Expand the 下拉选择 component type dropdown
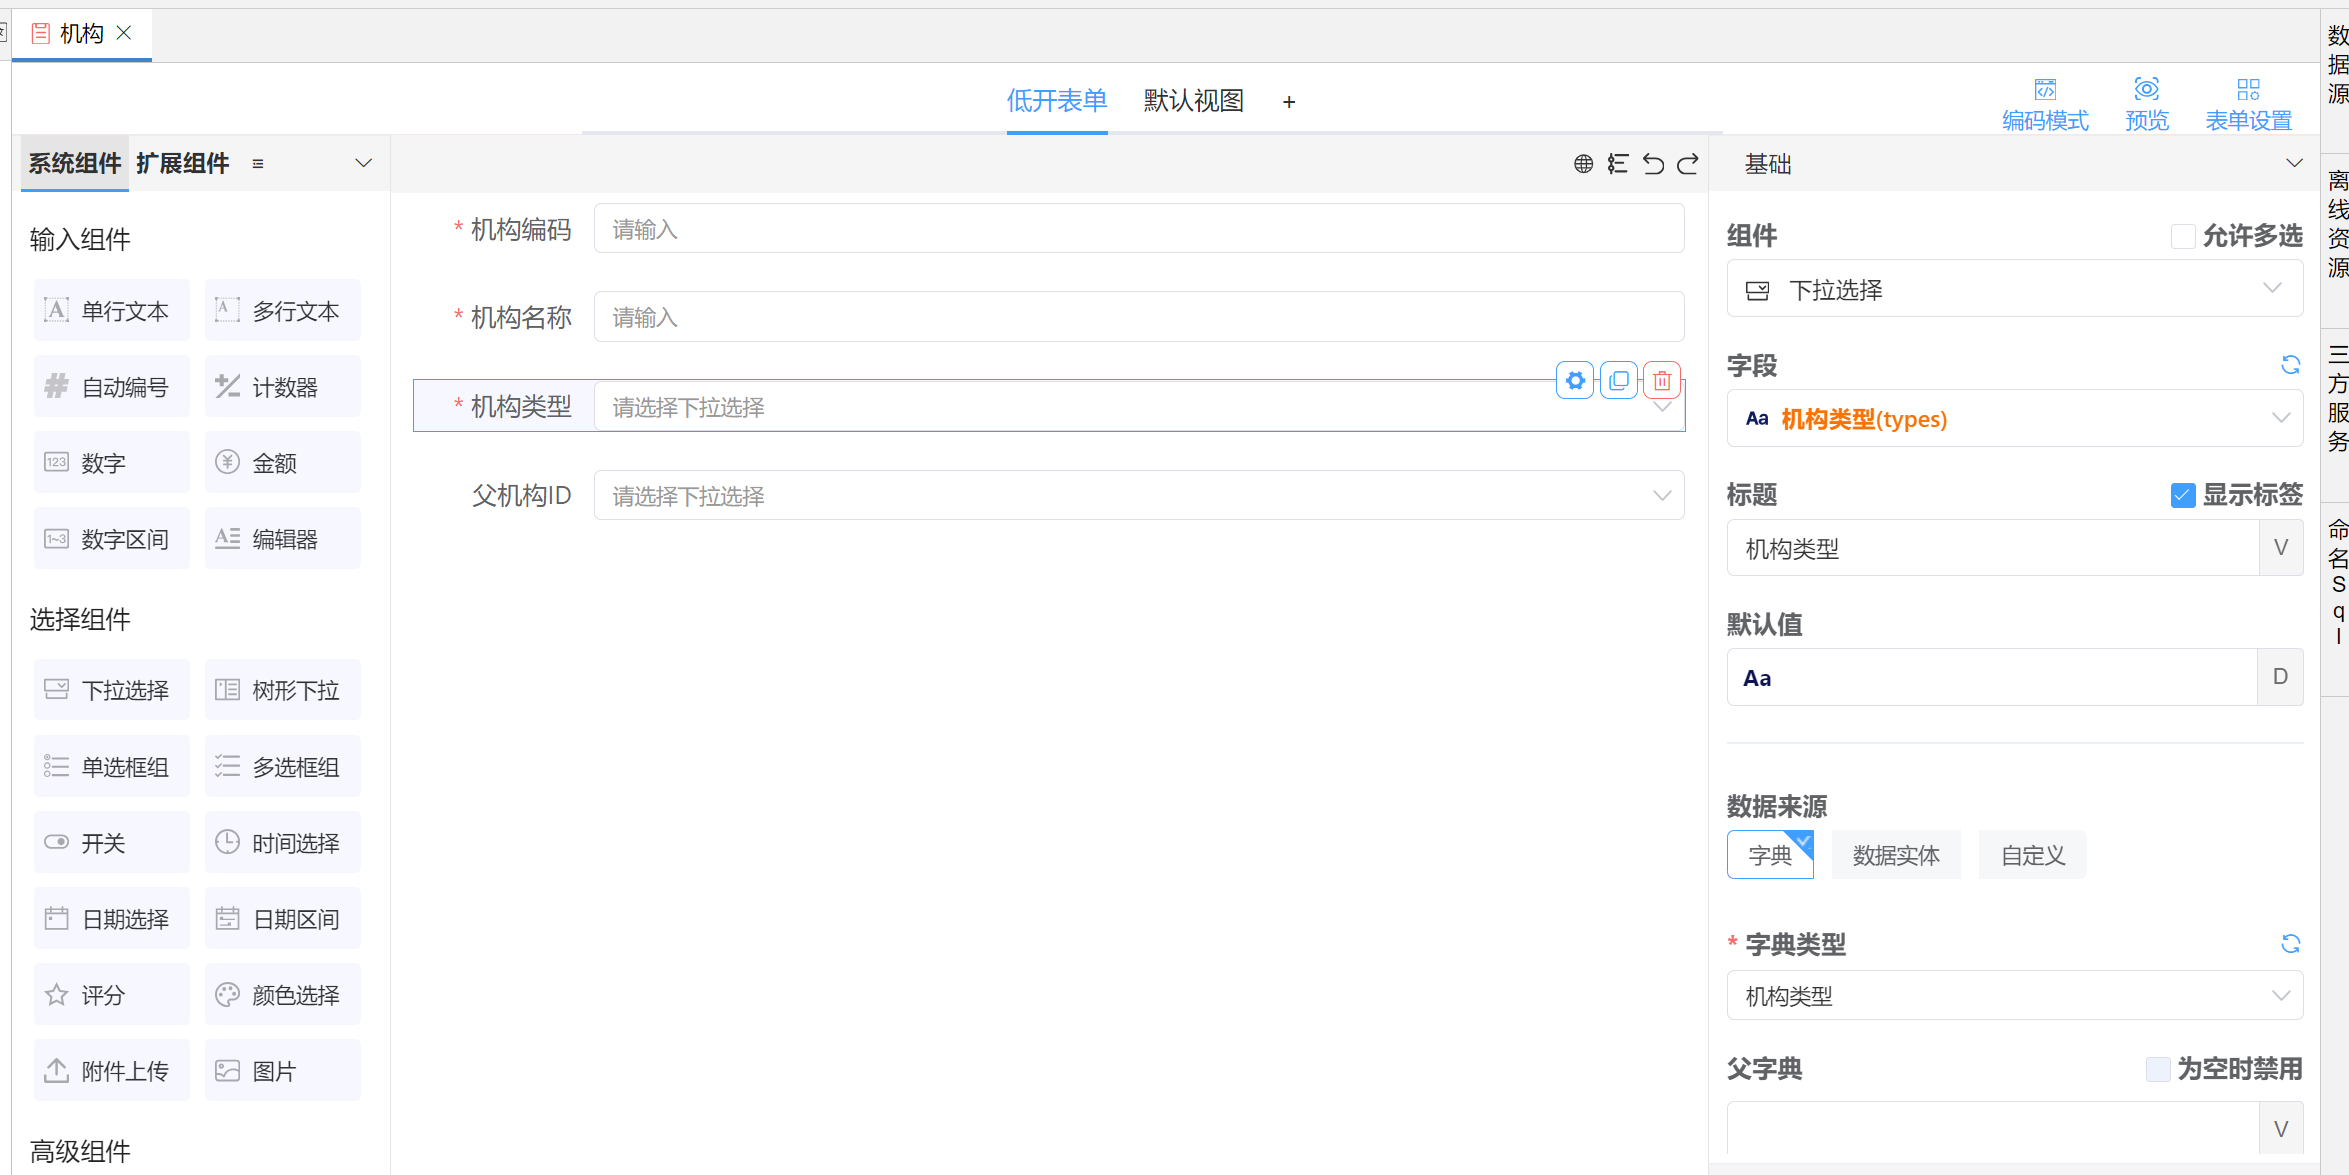The width and height of the screenshot is (2349, 1175). (x=2014, y=290)
